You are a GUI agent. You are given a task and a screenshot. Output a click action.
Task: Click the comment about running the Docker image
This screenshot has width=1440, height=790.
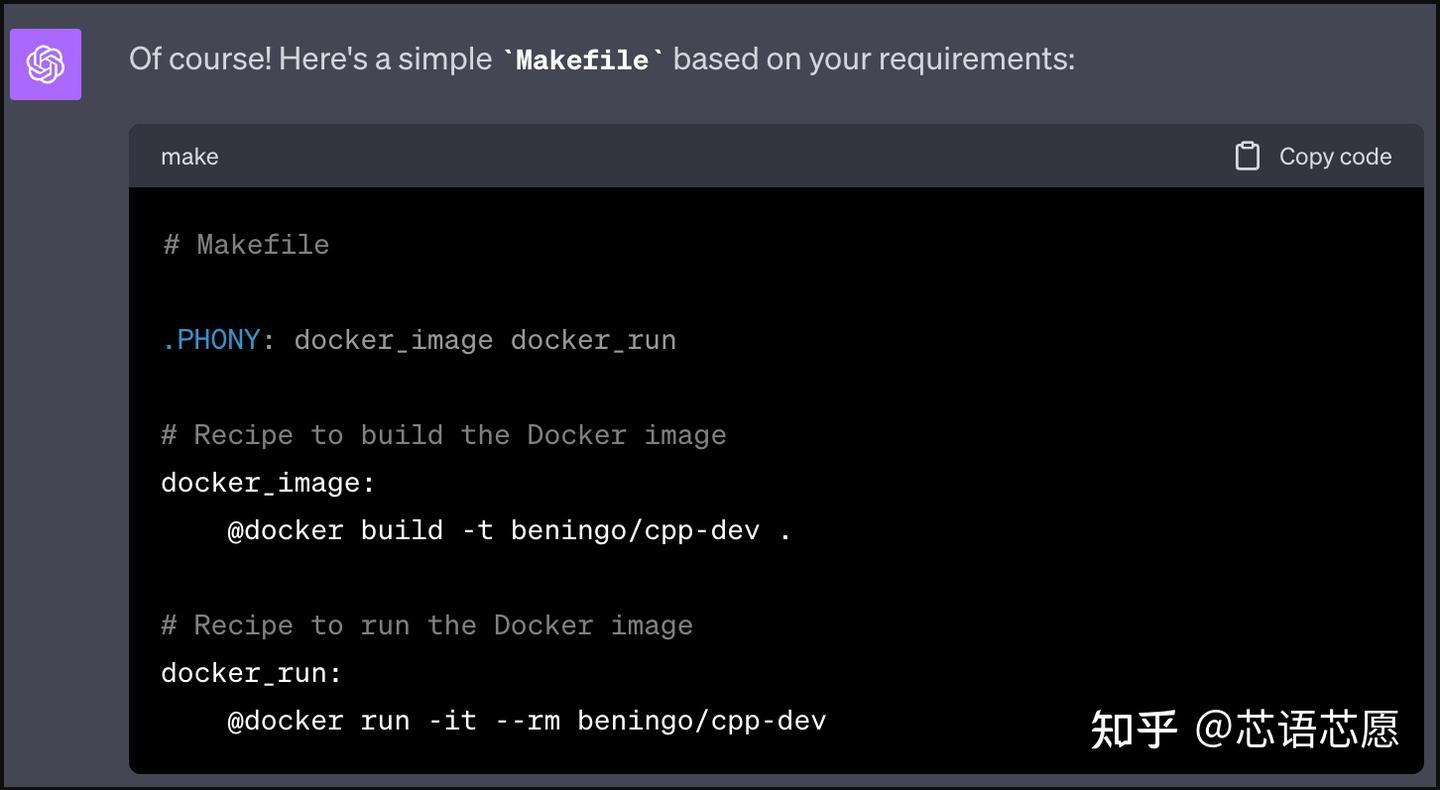click(x=426, y=625)
